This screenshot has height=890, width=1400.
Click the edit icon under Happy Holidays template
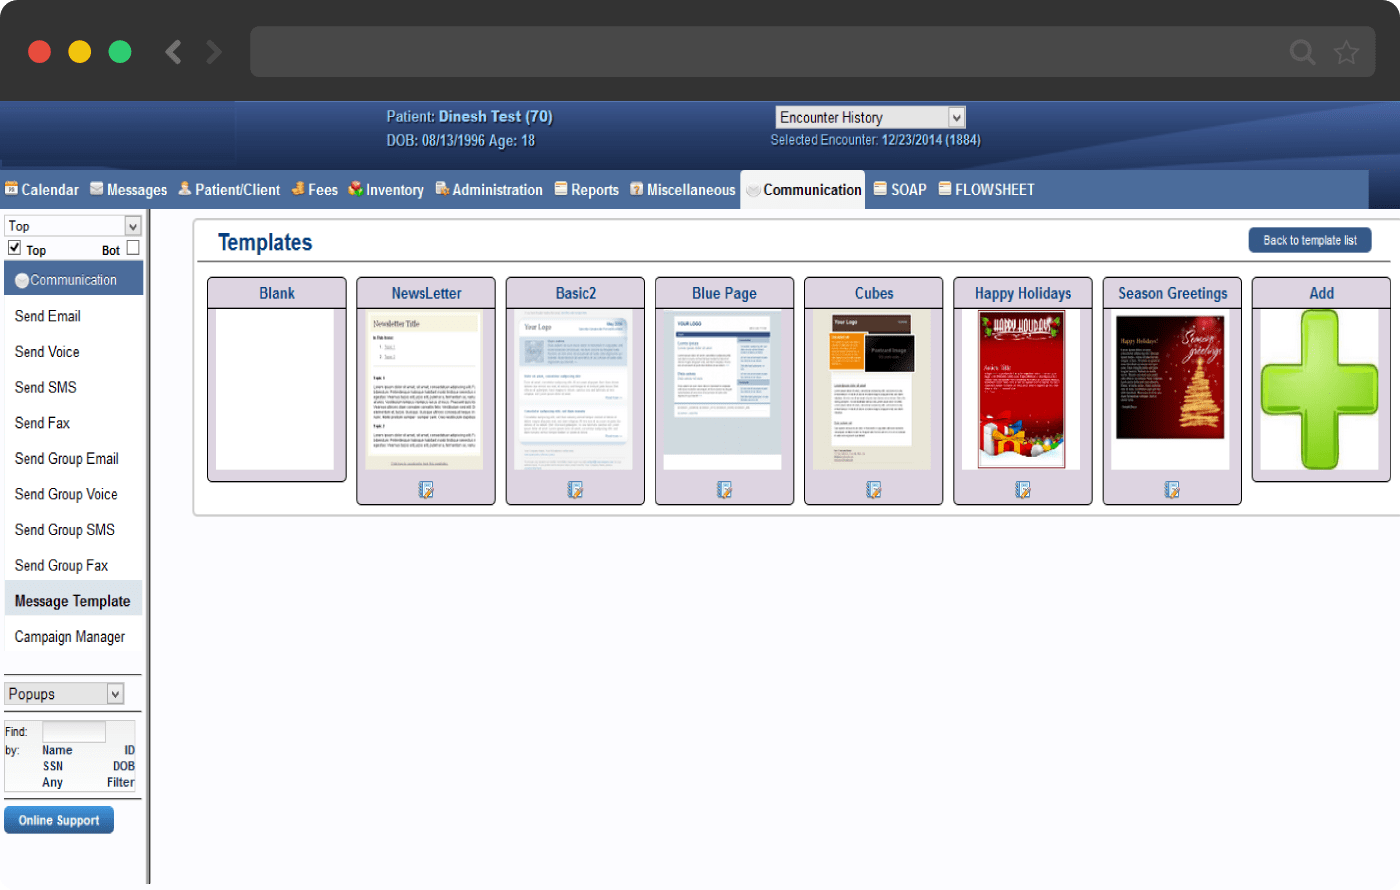click(1023, 489)
